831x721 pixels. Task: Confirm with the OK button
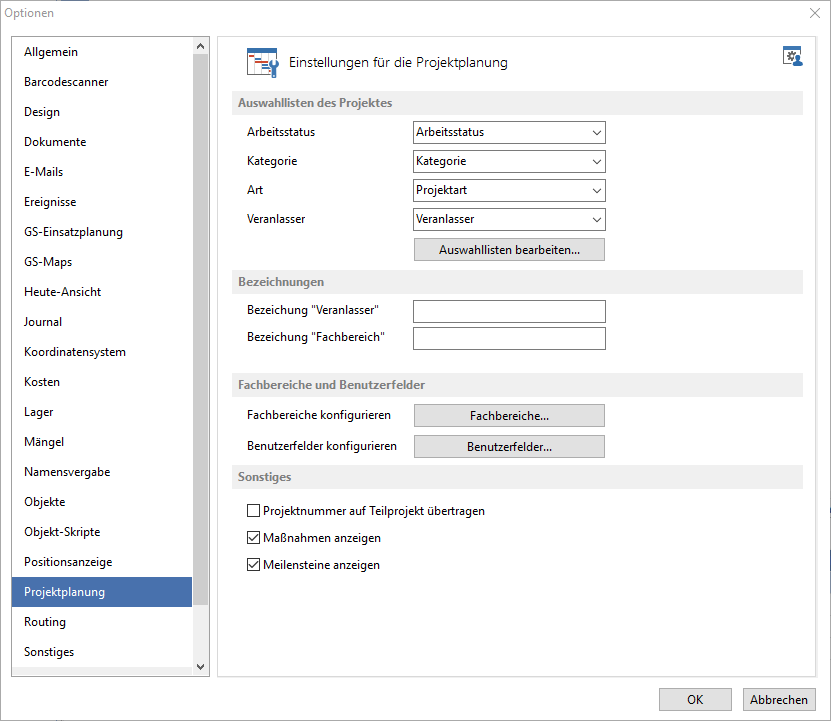coord(695,700)
